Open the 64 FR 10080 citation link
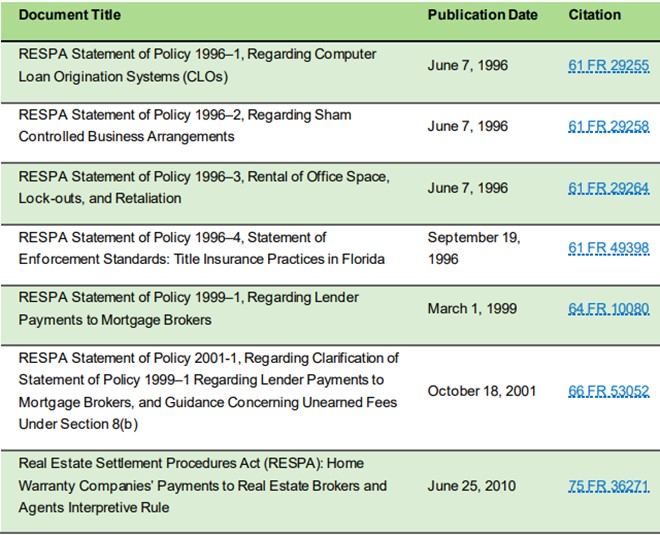The image size is (660, 535). [608, 308]
